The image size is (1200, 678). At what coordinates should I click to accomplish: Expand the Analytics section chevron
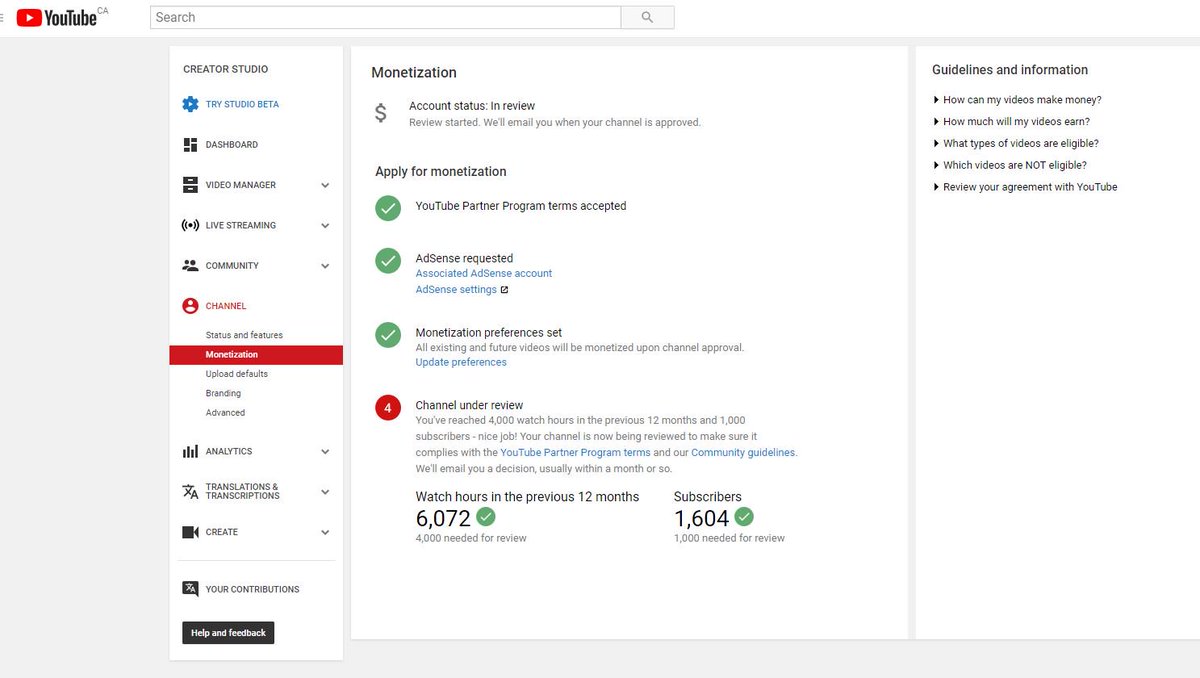(x=325, y=452)
